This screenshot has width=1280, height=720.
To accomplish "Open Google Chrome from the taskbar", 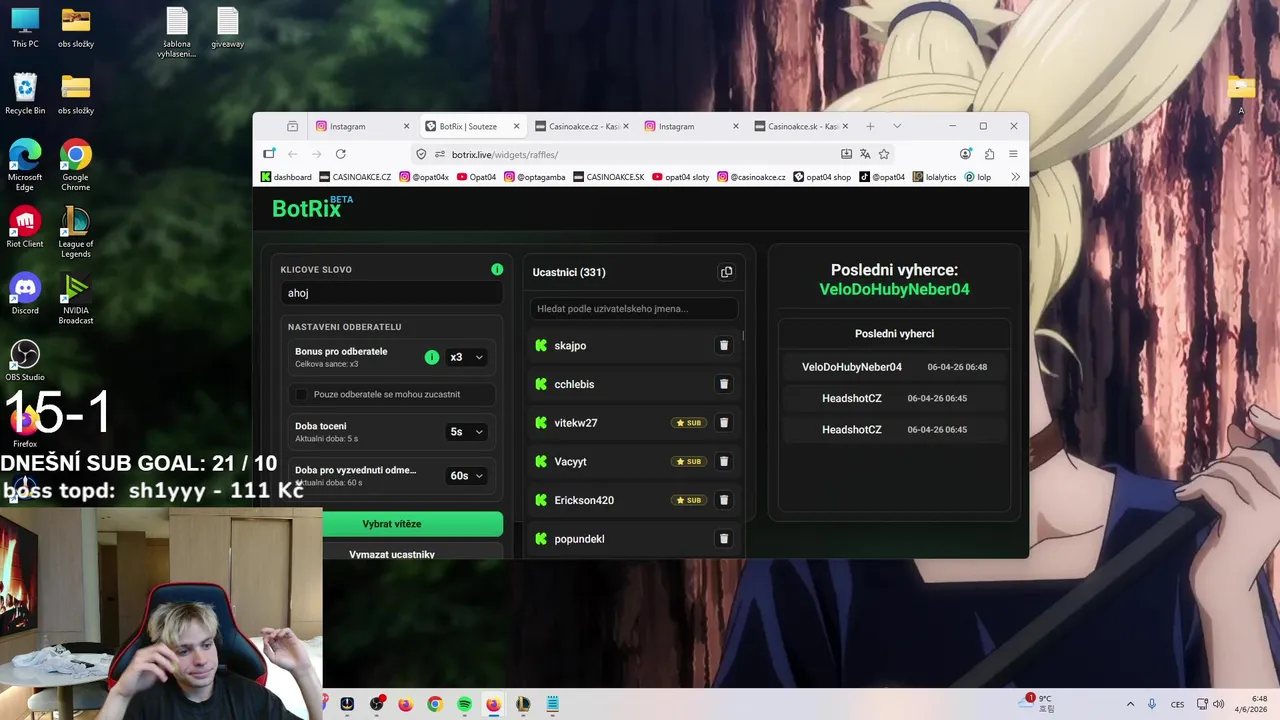I will [435, 704].
